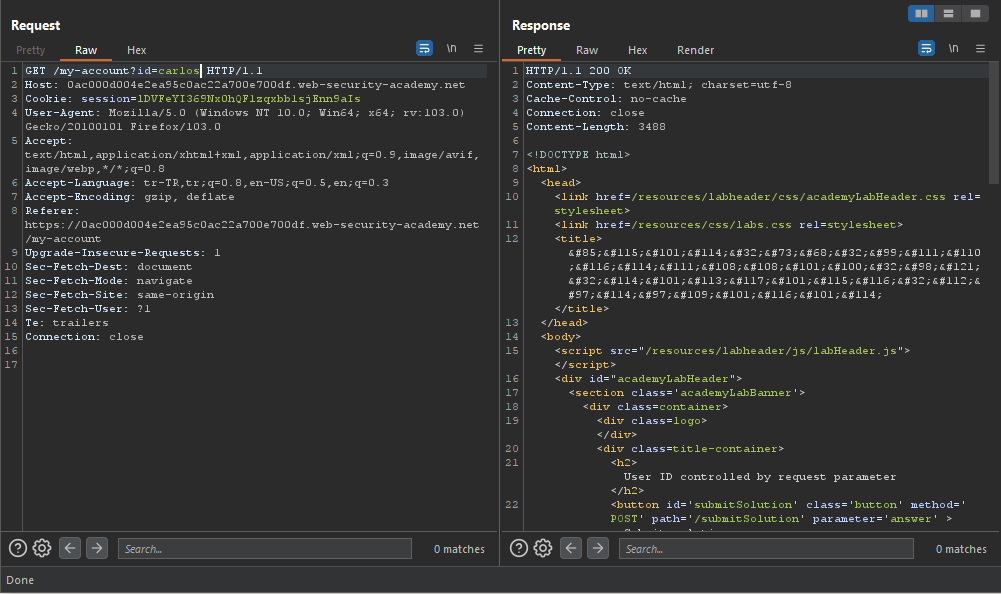Click the Response '0 matches' counter
The width and height of the screenshot is (1001, 594).
tap(961, 549)
